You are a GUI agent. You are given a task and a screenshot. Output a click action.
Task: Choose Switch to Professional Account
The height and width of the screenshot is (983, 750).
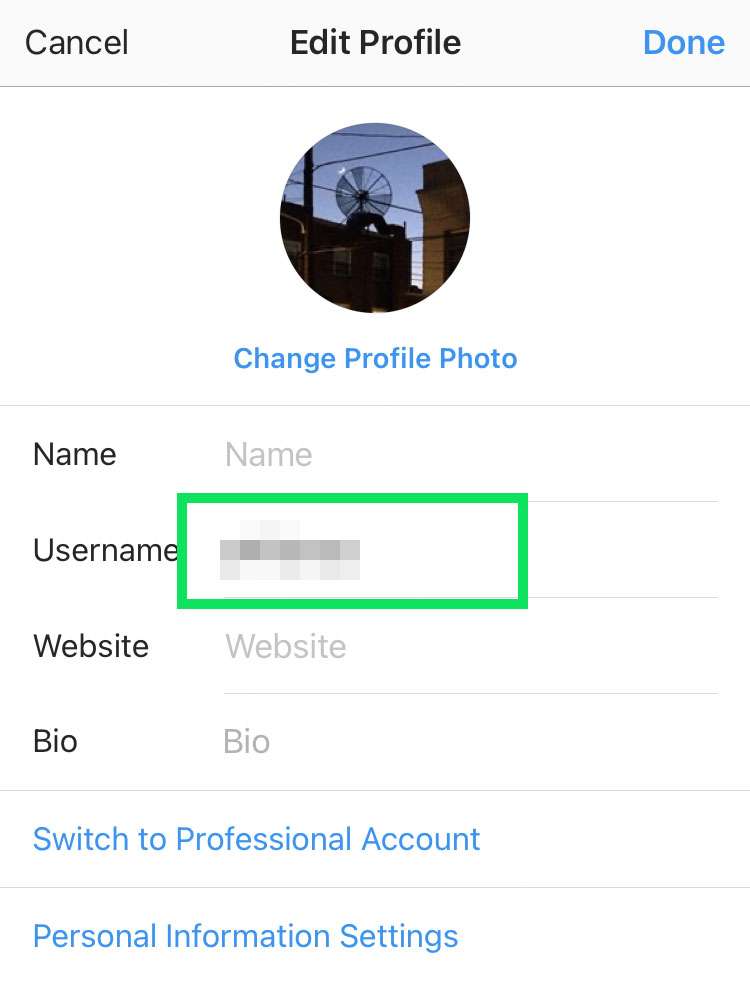click(x=256, y=838)
